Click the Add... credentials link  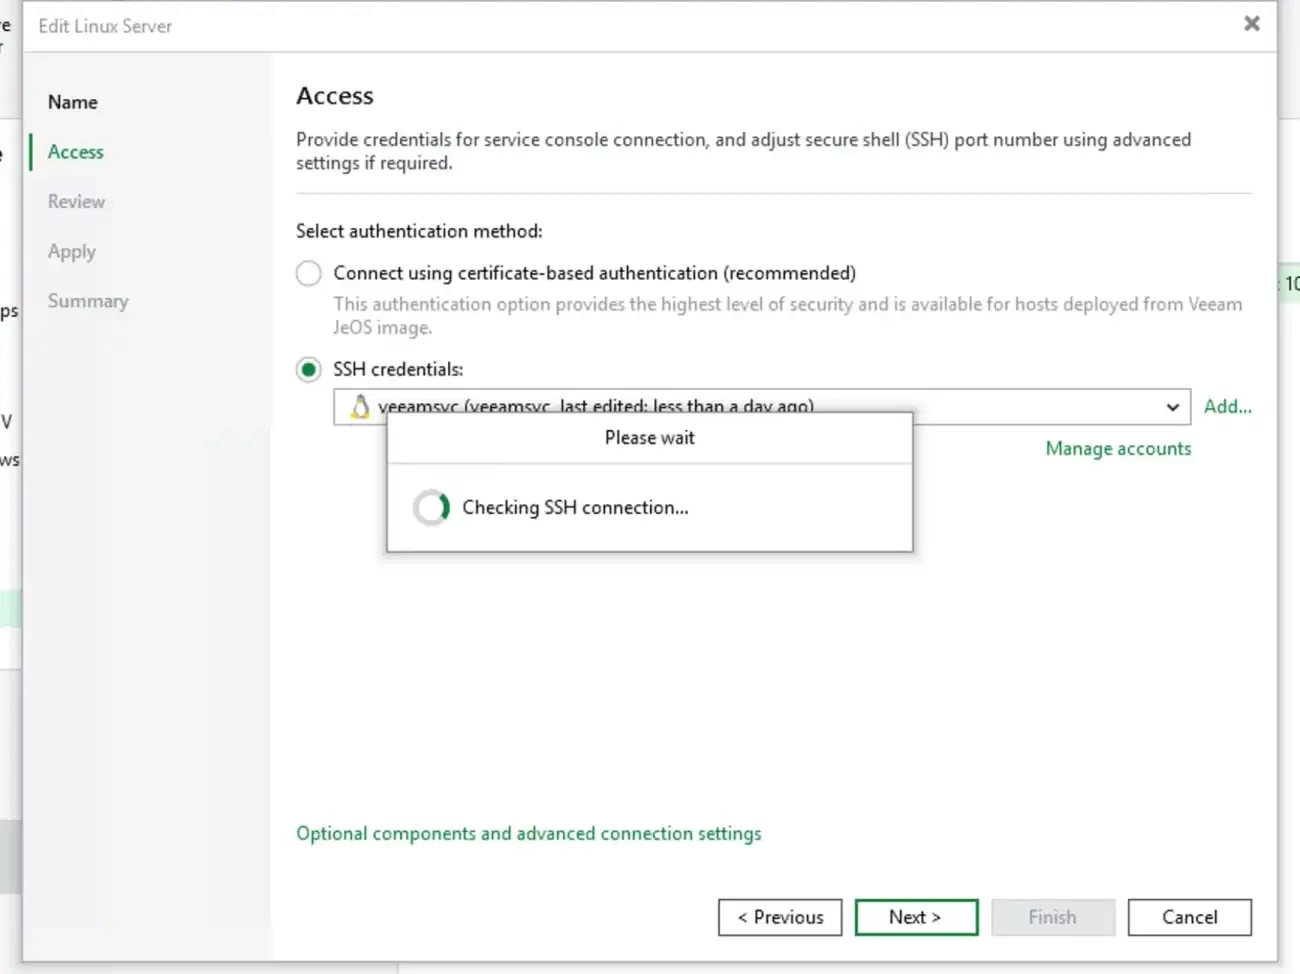tap(1227, 407)
